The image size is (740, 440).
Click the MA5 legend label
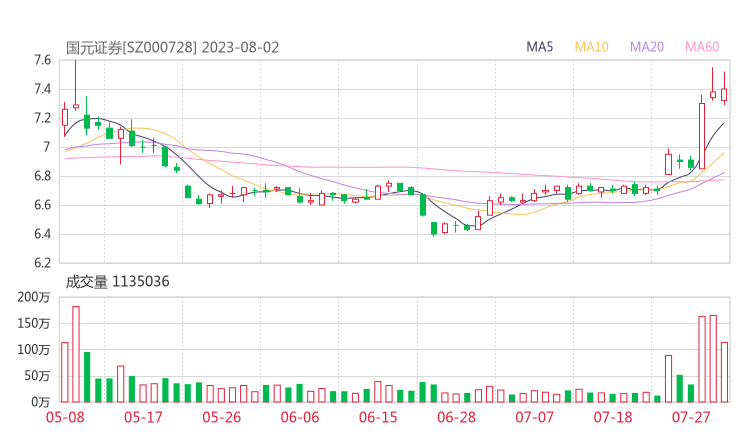pos(539,47)
